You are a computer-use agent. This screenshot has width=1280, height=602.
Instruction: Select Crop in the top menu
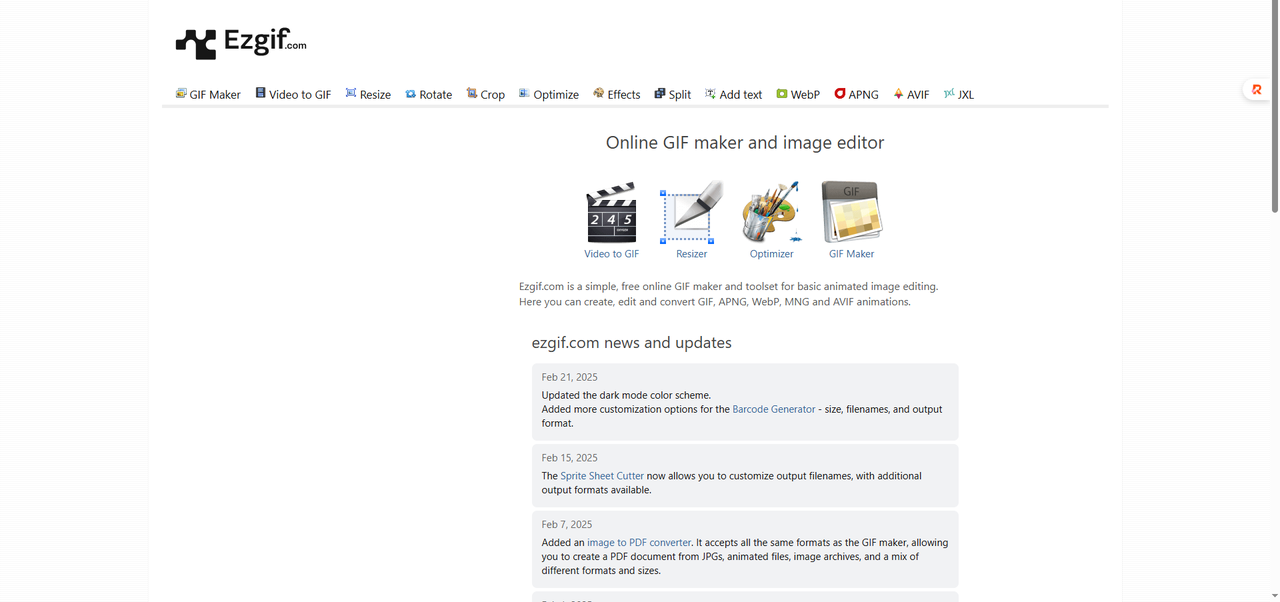[x=485, y=94]
